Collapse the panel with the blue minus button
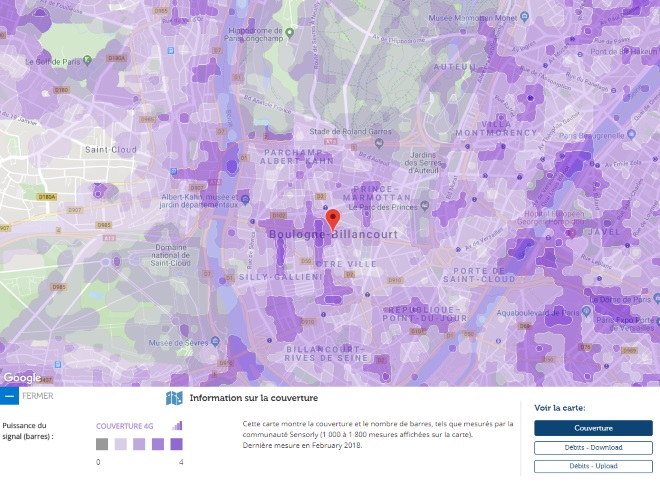This screenshot has width=660, height=487. (x=9, y=396)
